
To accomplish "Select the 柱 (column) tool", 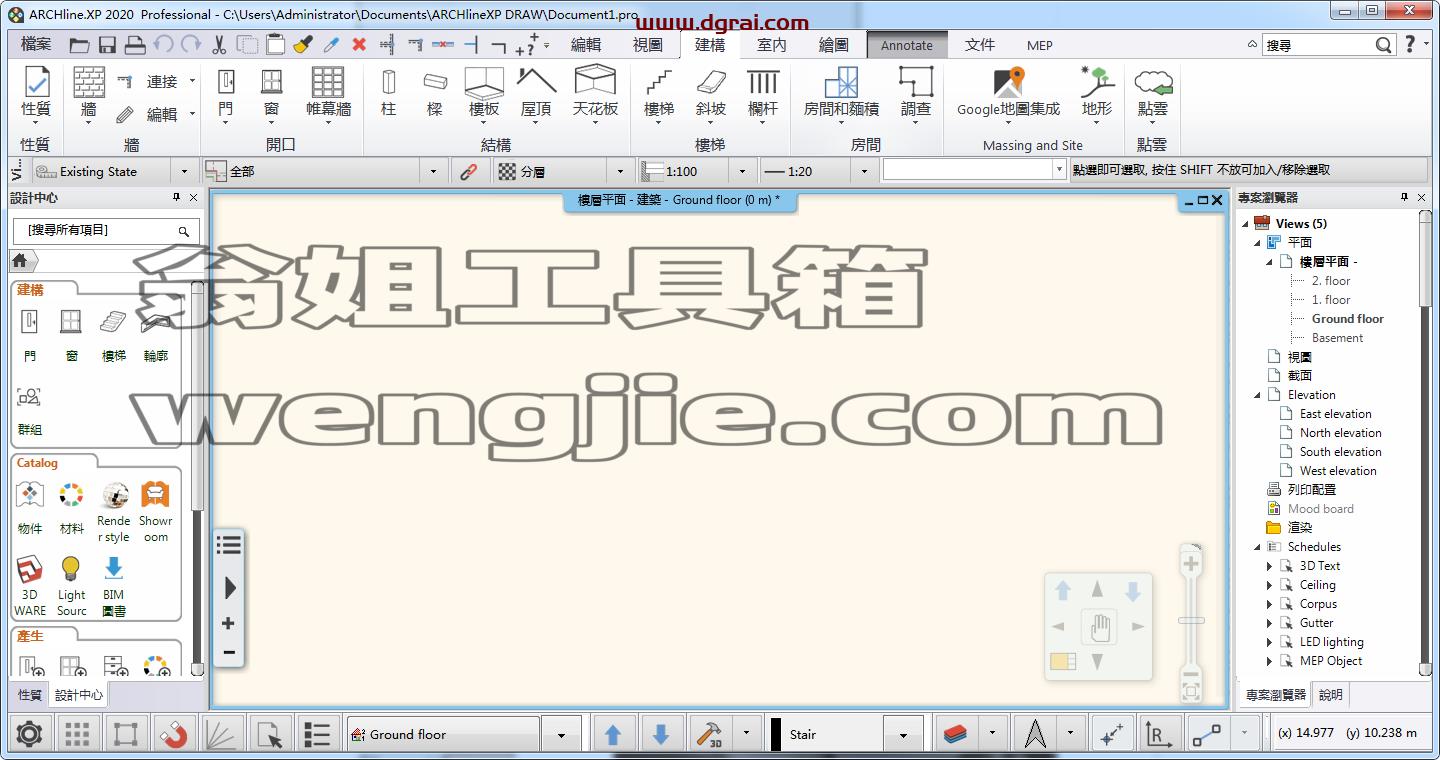I will pyautogui.click(x=388, y=93).
